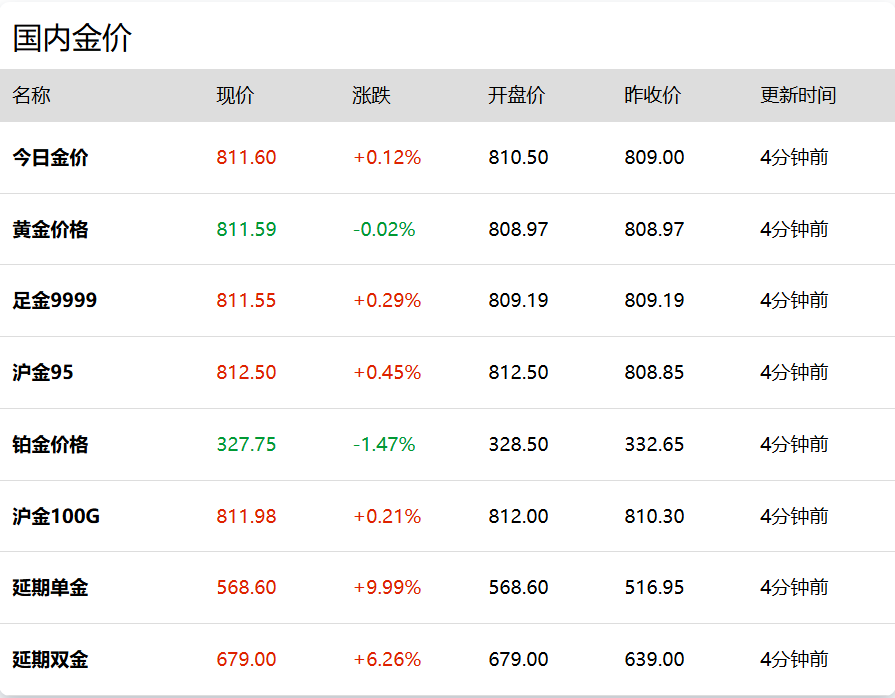Click the 昨收价 column header
The height and width of the screenshot is (698, 895).
click(x=652, y=96)
